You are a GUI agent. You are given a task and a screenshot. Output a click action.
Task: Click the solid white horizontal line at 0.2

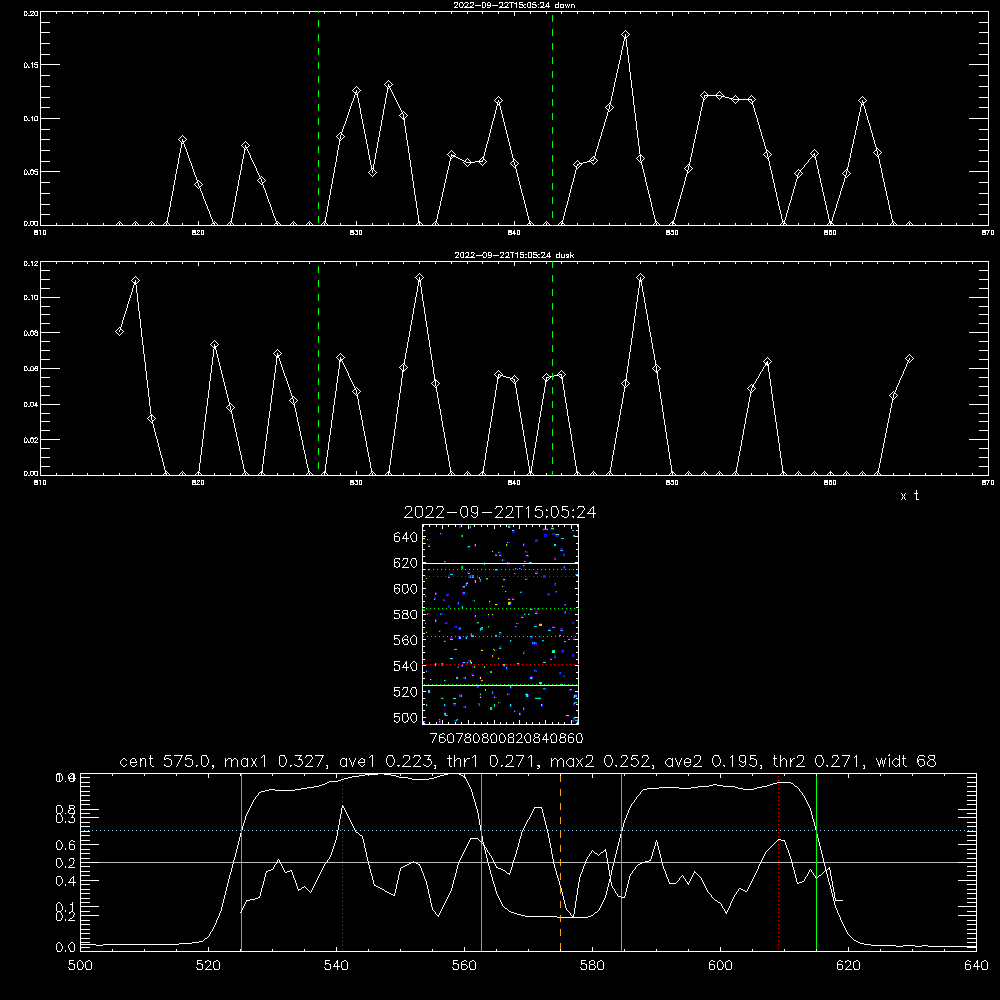528,862
